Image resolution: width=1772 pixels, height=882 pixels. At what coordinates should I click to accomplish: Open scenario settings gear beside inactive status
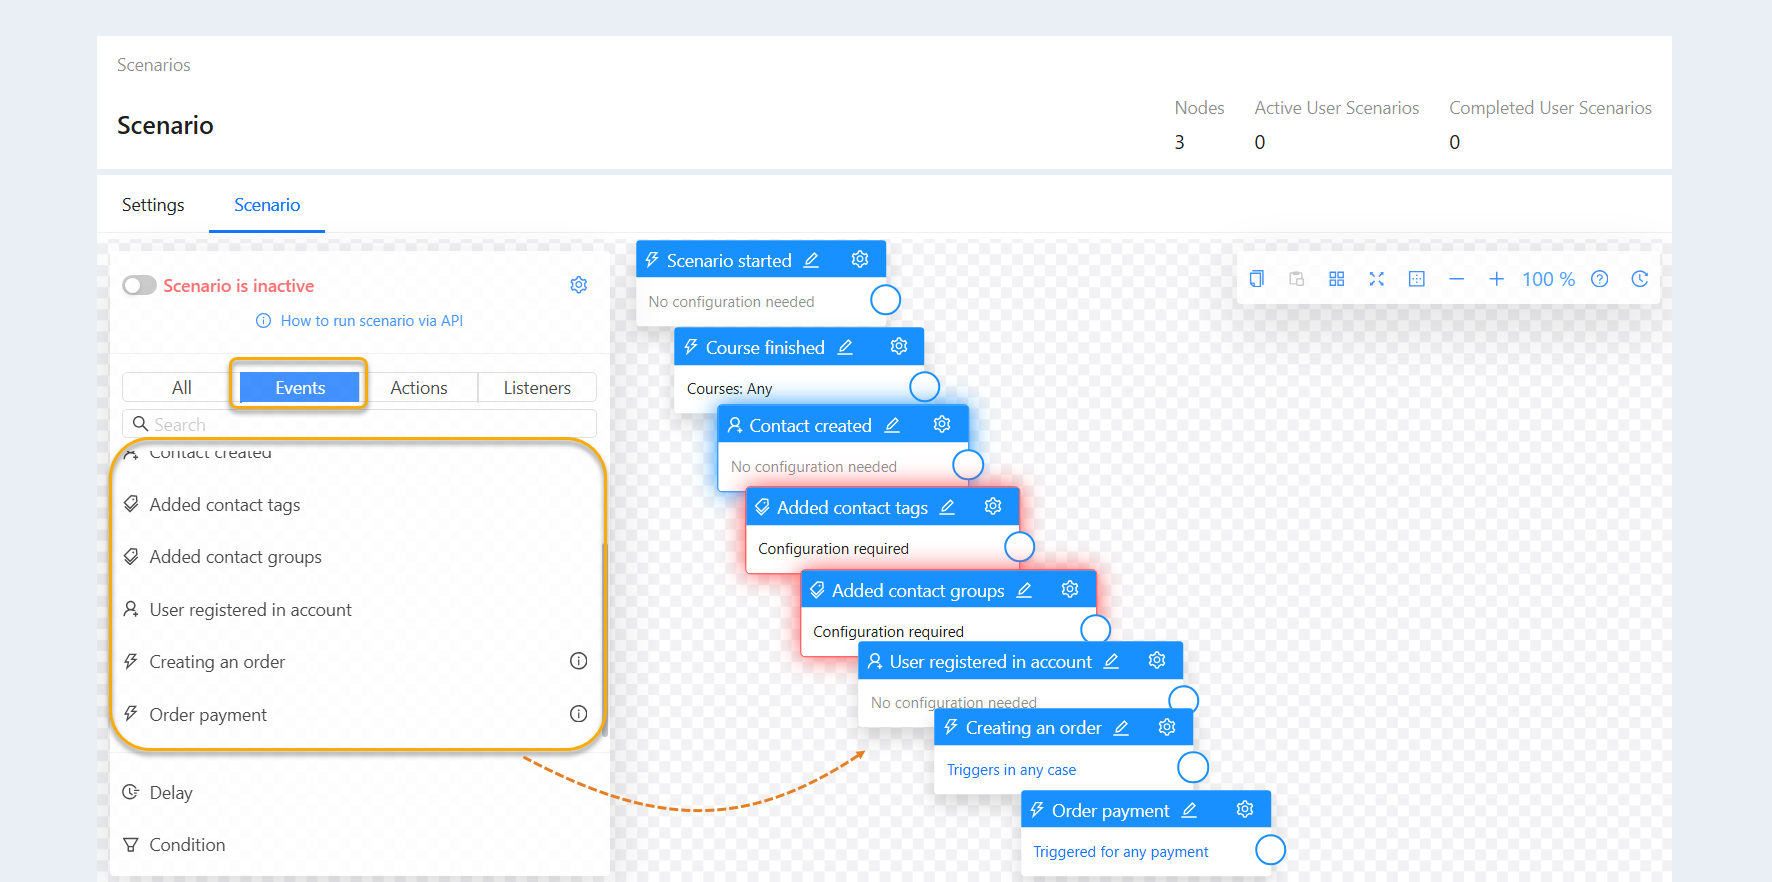click(x=579, y=285)
